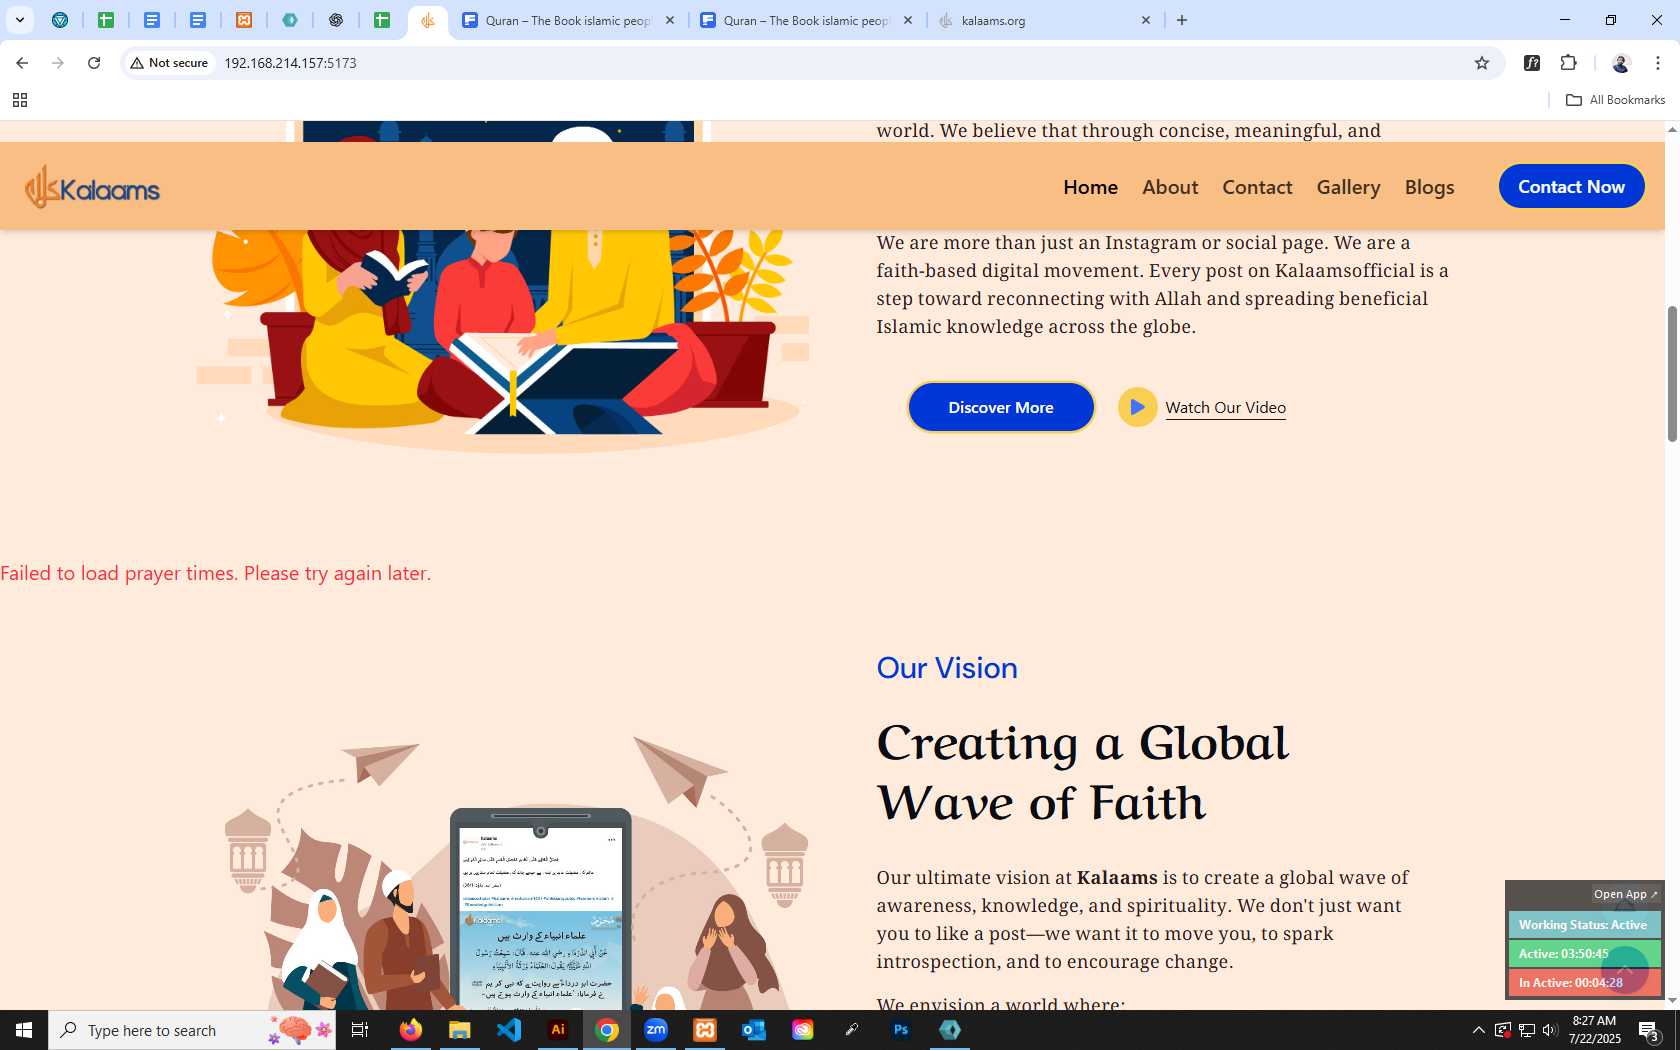
Task: Click the scrollbar down arrow
Action: tap(1672, 999)
